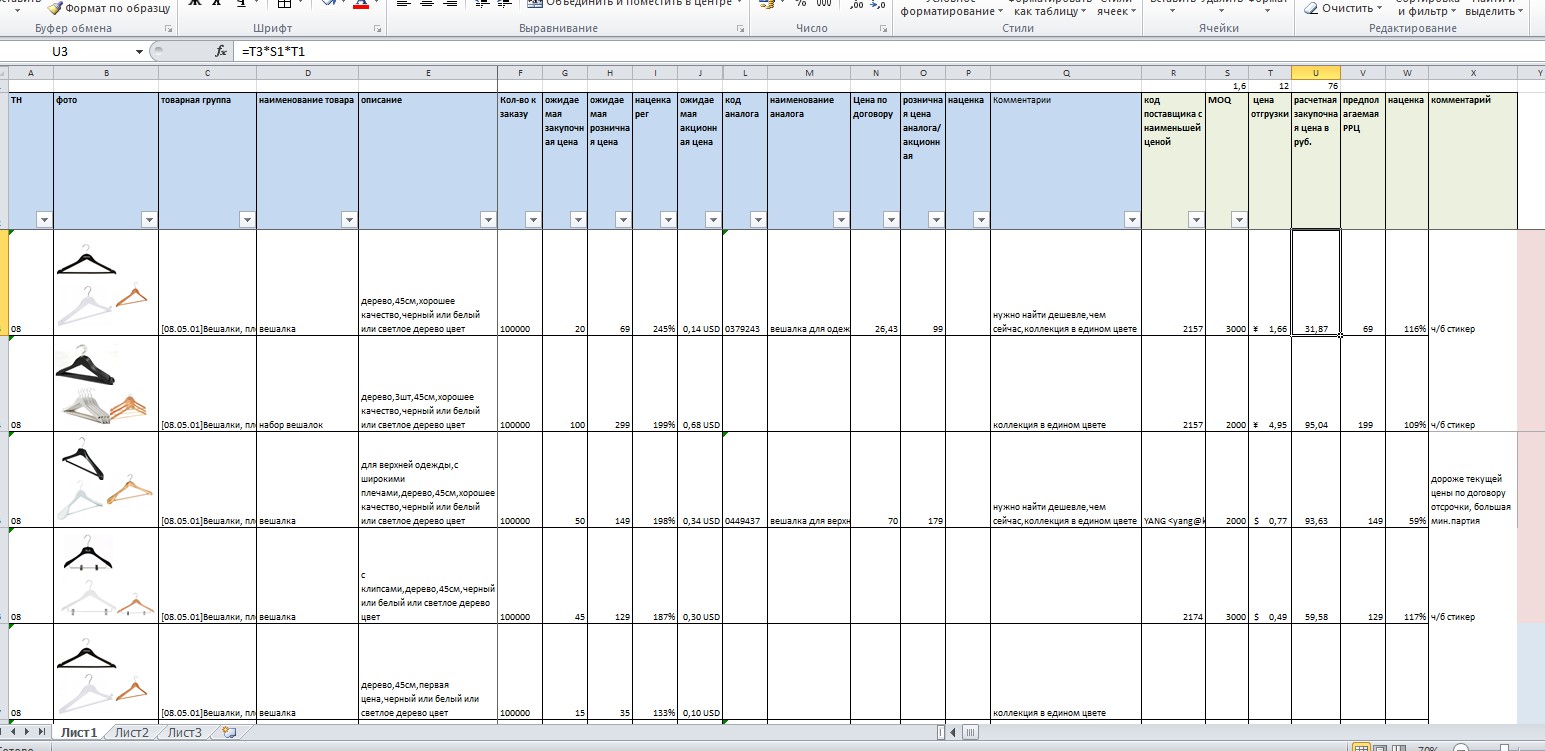This screenshot has width=1545, height=751.
Task: Open Cell Styles (Стили ячеек) menu
Action: coord(1115,8)
